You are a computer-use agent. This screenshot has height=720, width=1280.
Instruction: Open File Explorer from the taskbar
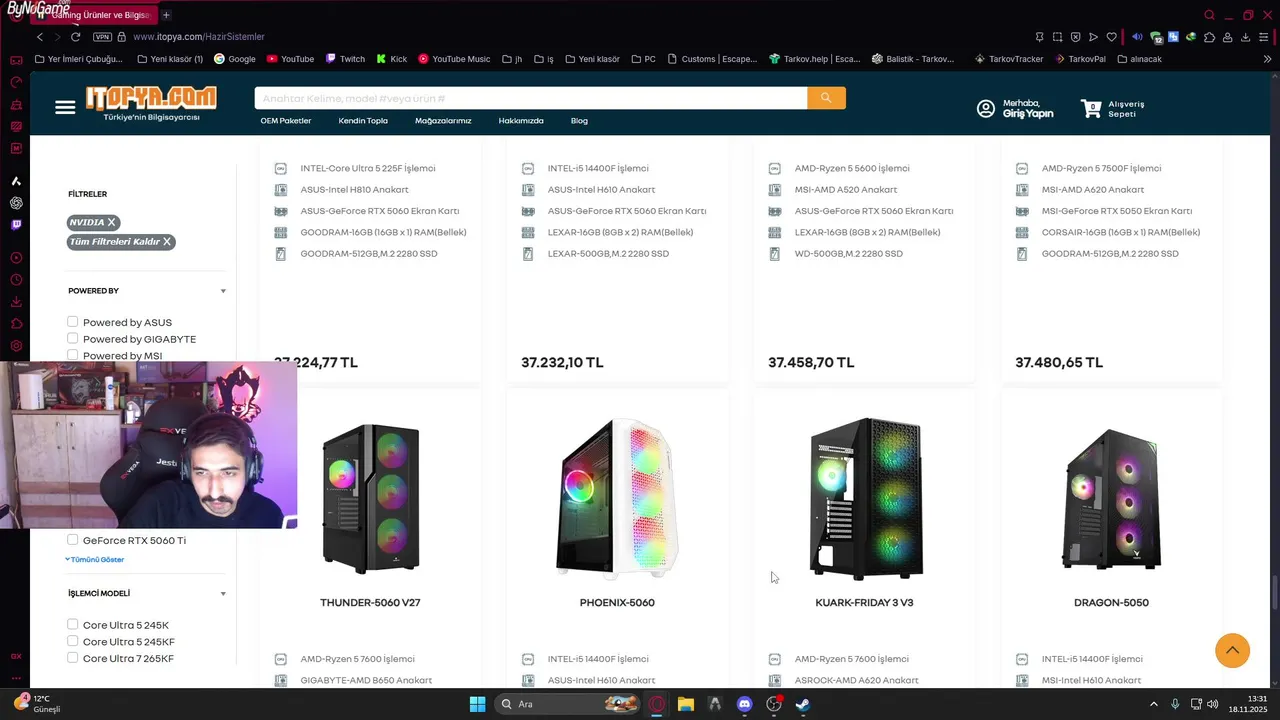coord(685,704)
